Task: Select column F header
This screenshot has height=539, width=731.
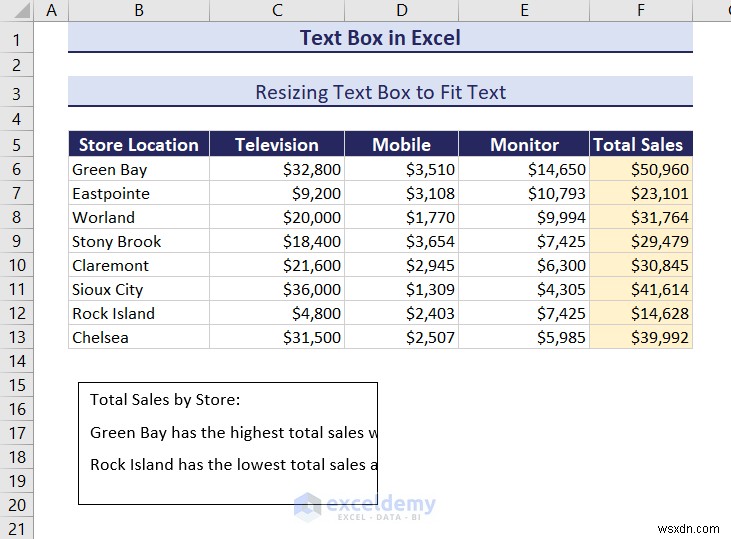Action: (641, 10)
